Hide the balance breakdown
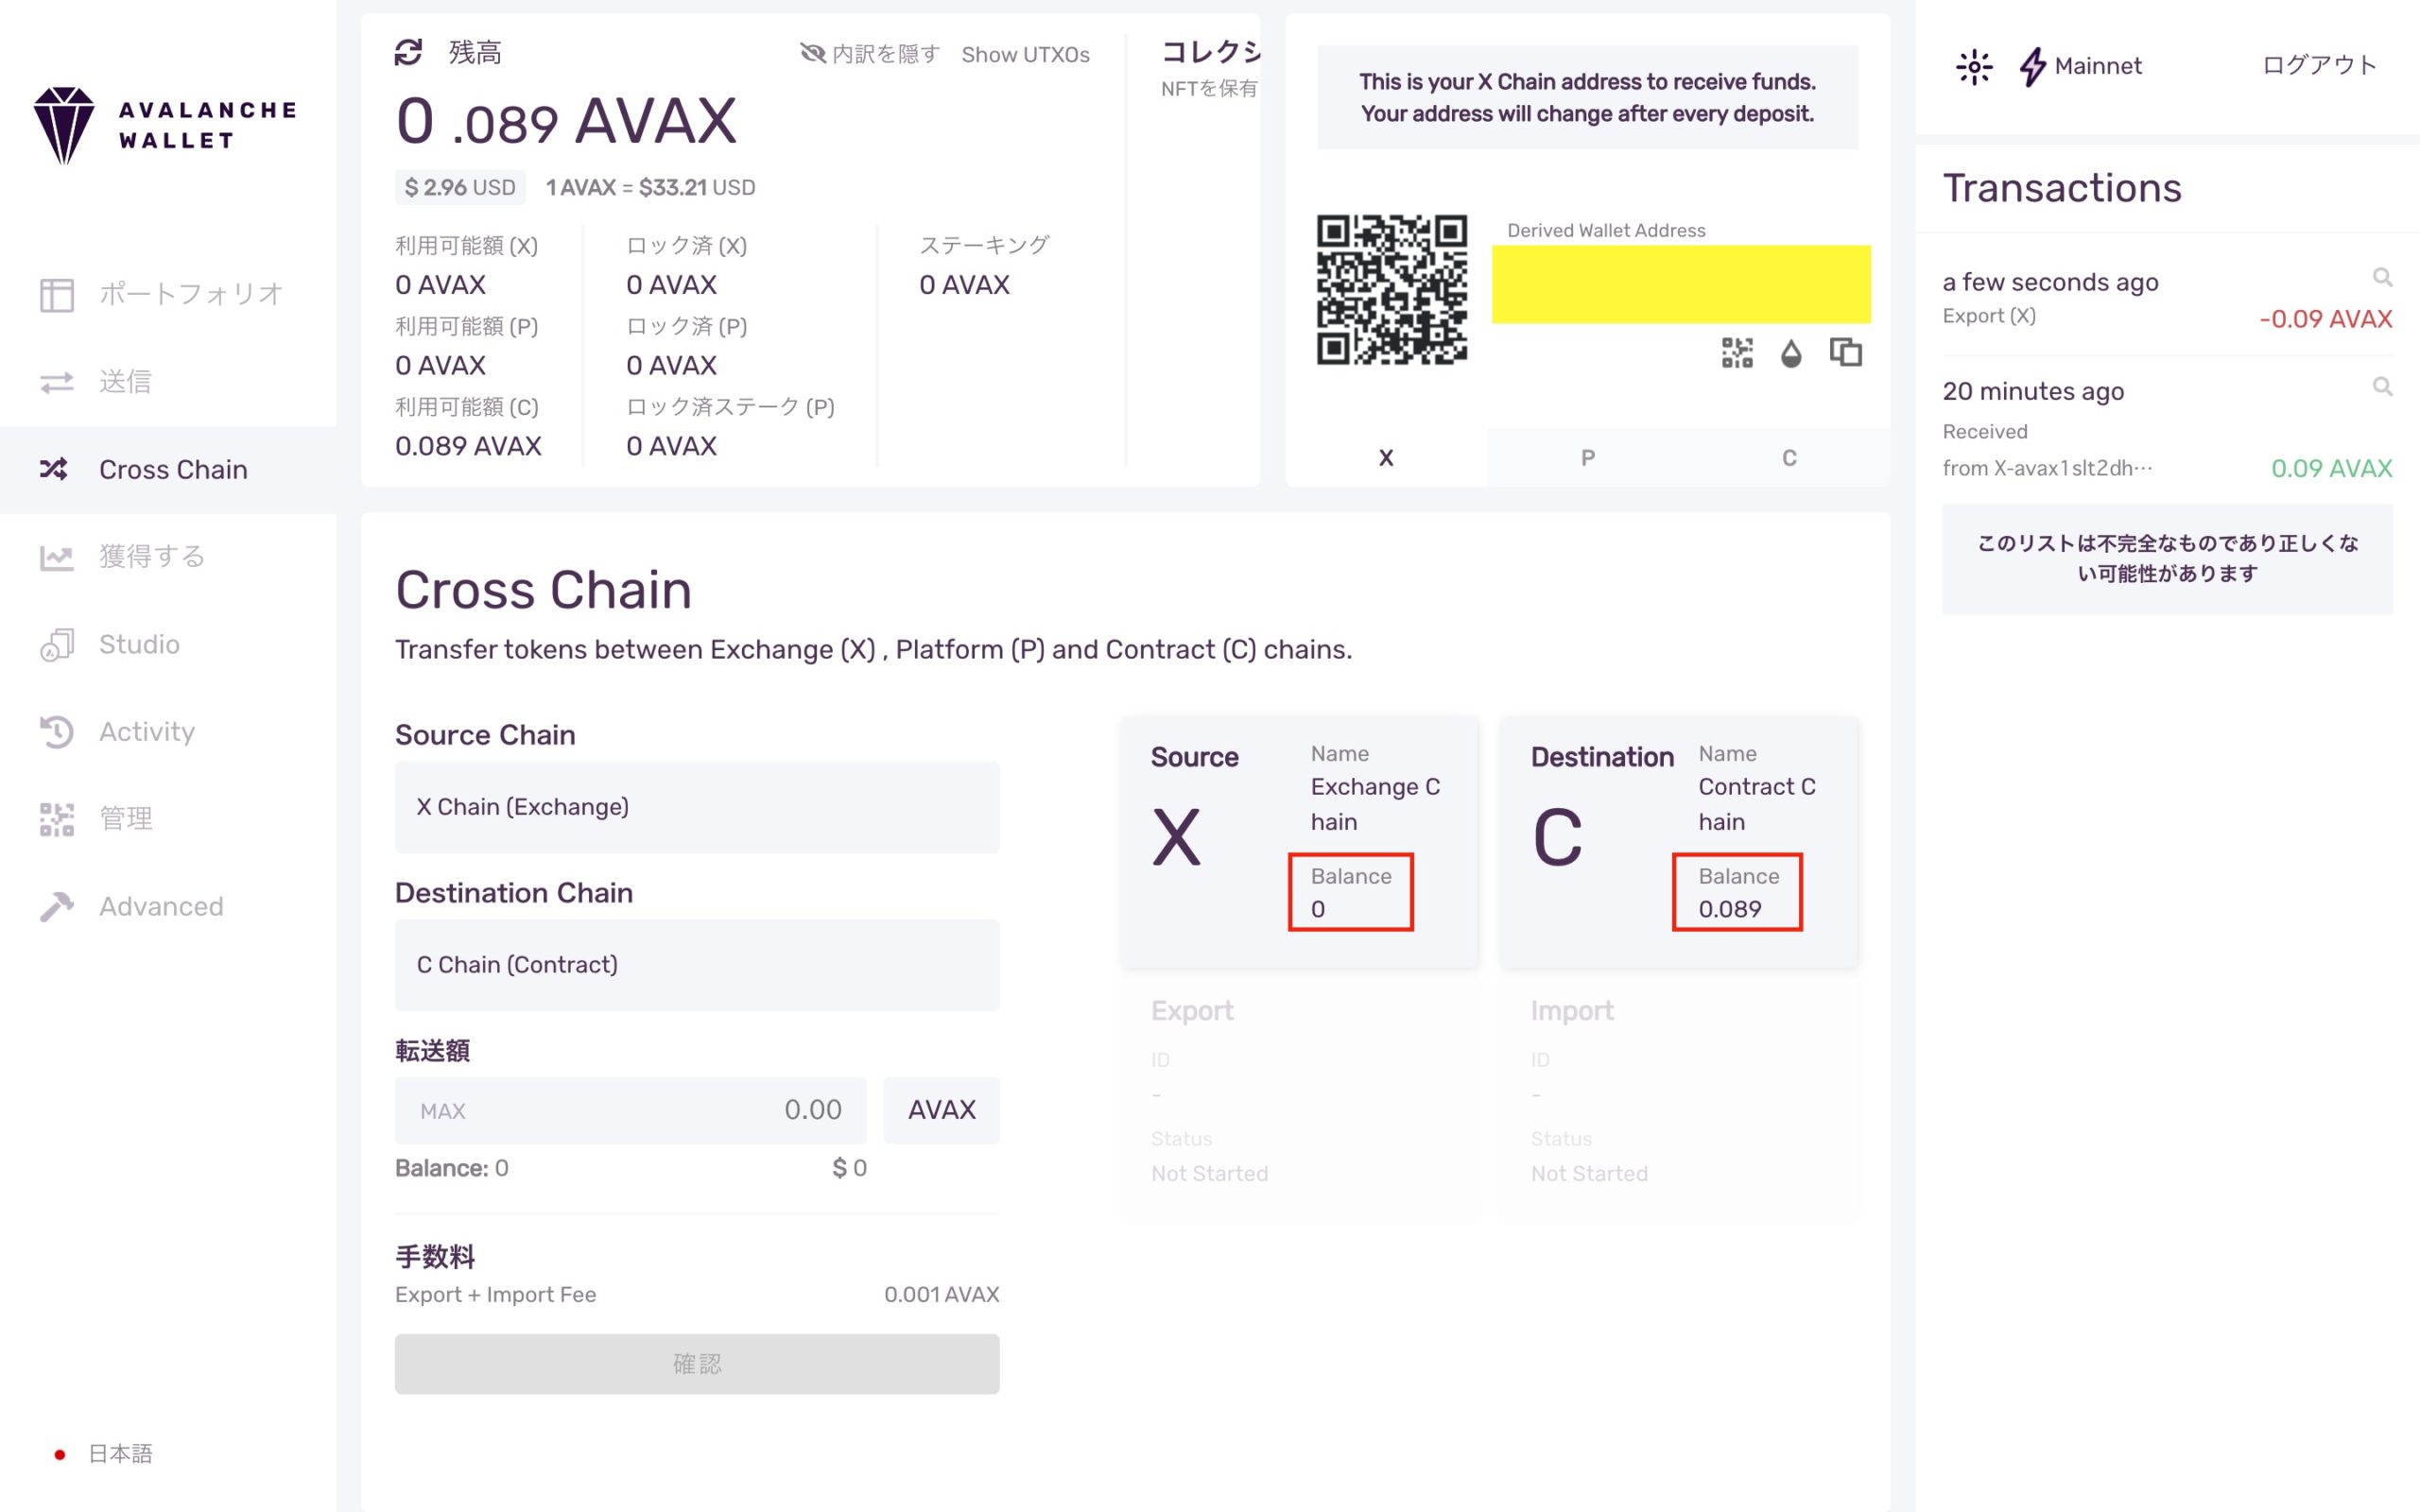The width and height of the screenshot is (2420, 1512). click(x=870, y=54)
